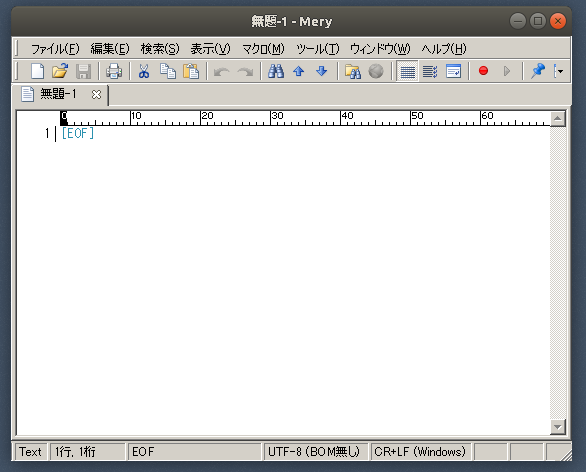Open the ファイル(F) menu

pos(55,49)
